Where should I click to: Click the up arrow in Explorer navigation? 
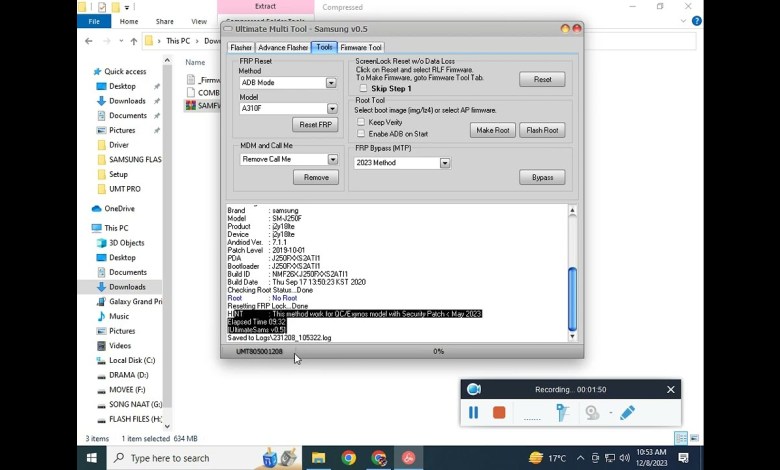(x=134, y=41)
